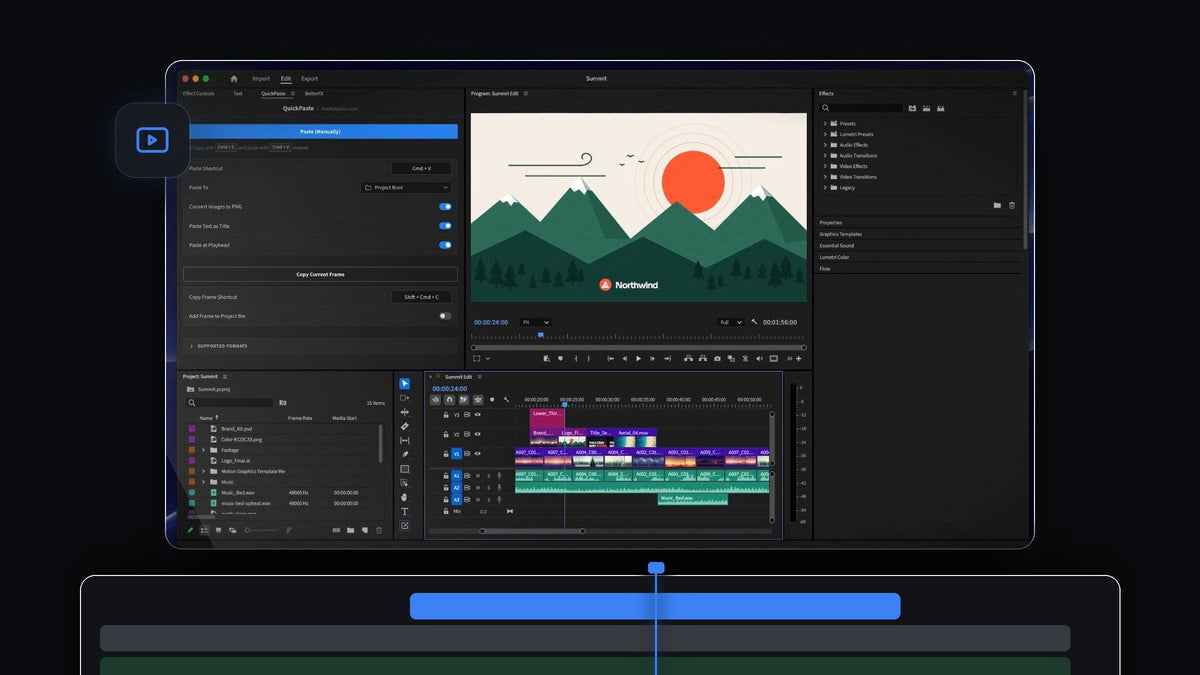Viewport: 1200px width, 675px height.
Task: Open the Full playback resolution dropdown
Action: pyautogui.click(x=731, y=322)
